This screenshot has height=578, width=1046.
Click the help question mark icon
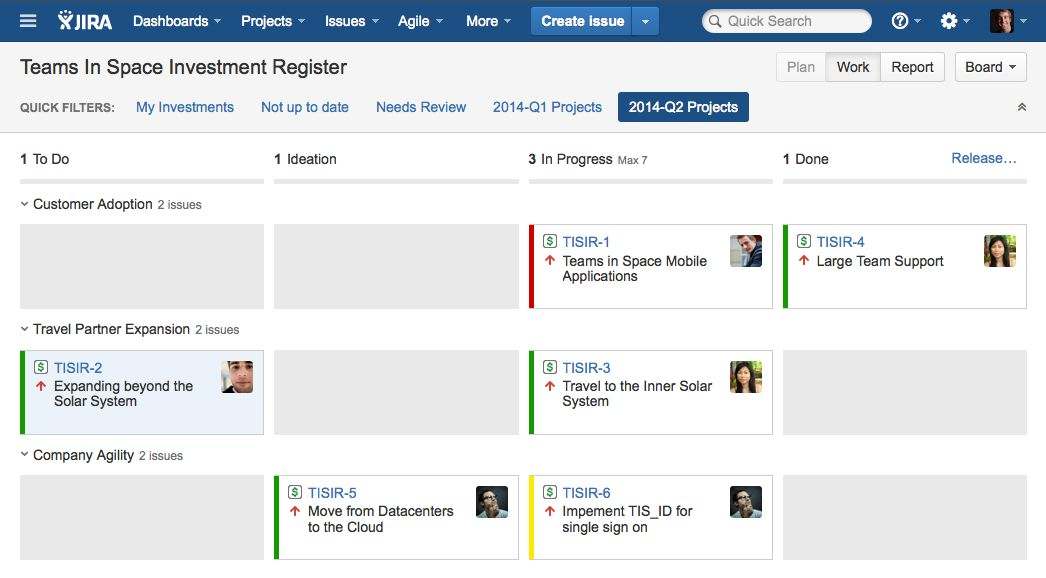pyautogui.click(x=898, y=20)
